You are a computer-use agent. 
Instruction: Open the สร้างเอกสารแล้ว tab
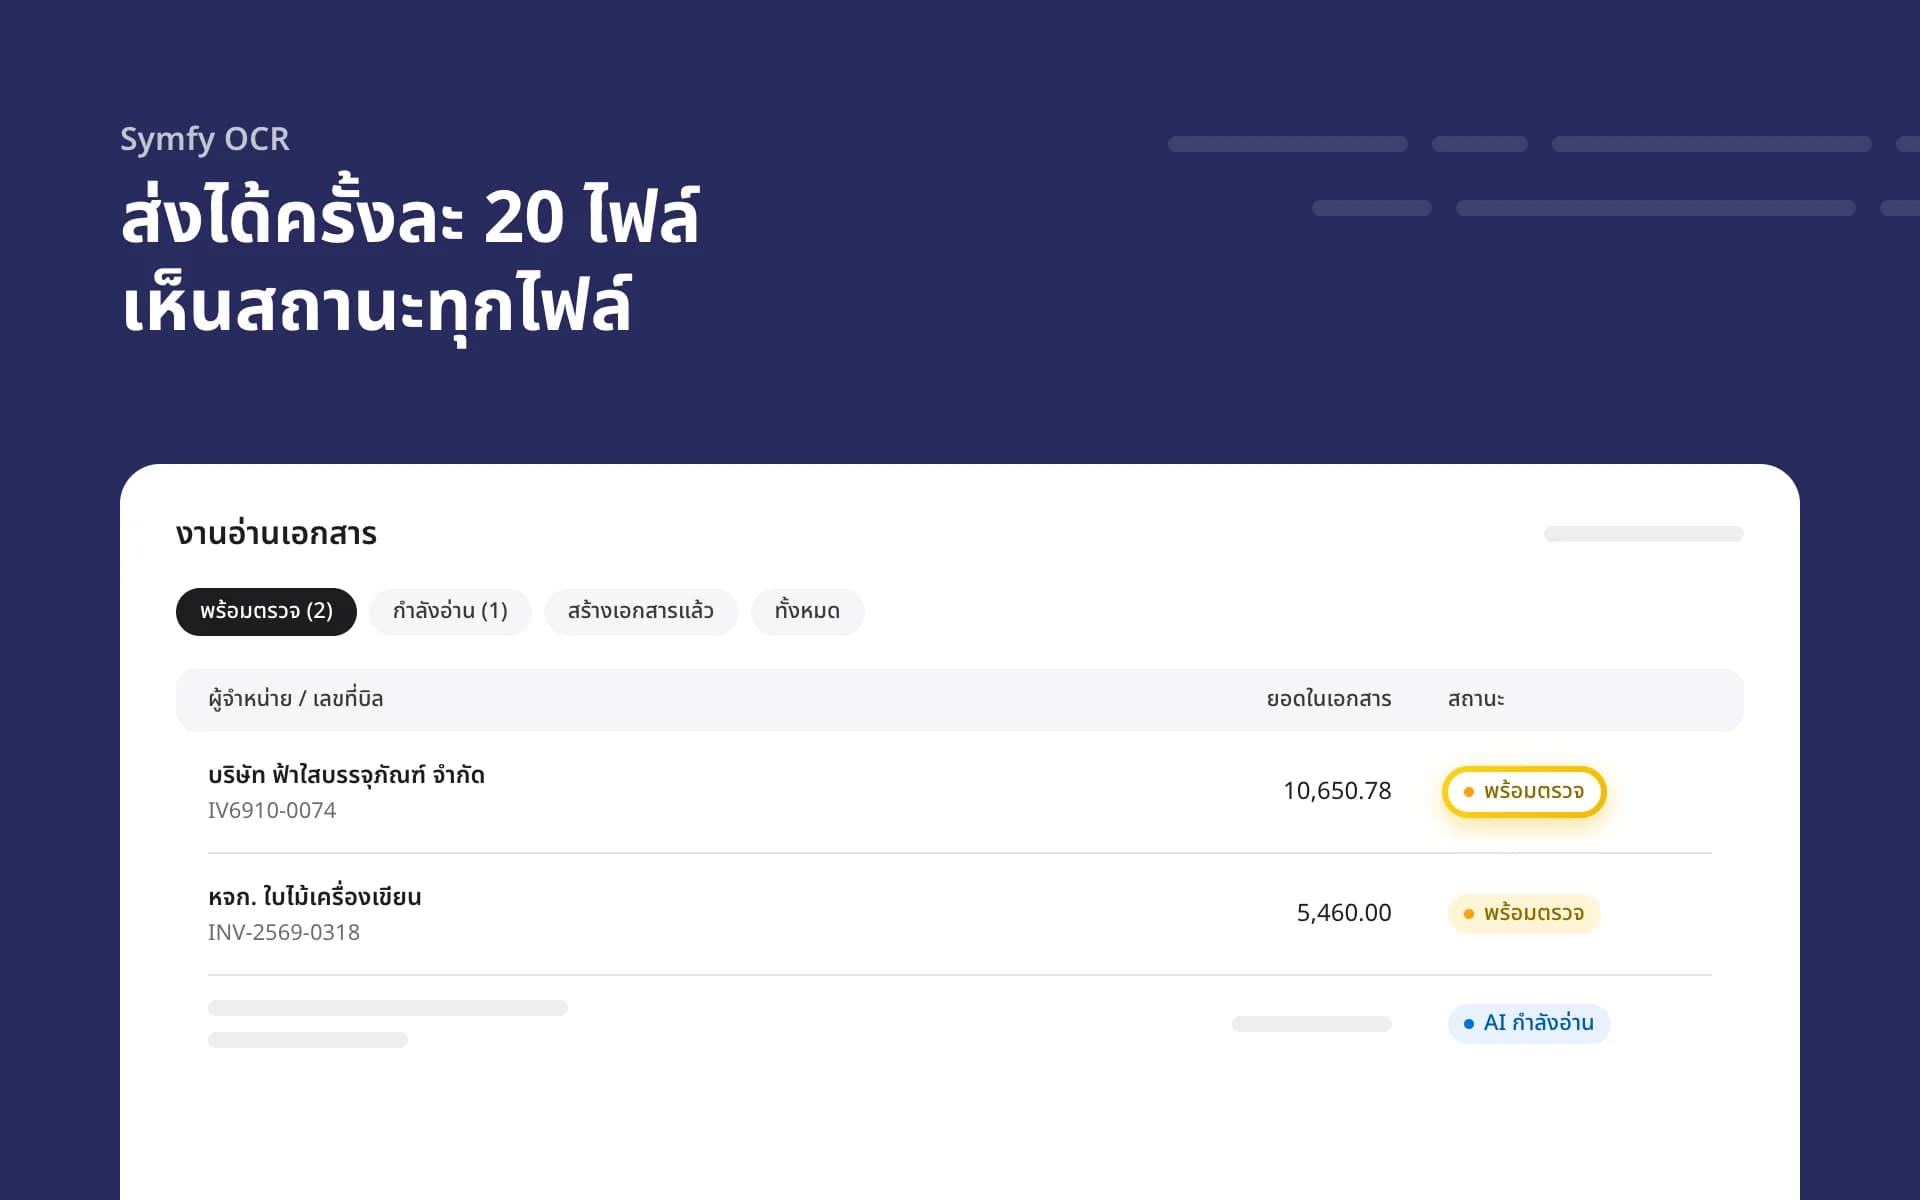641,612
